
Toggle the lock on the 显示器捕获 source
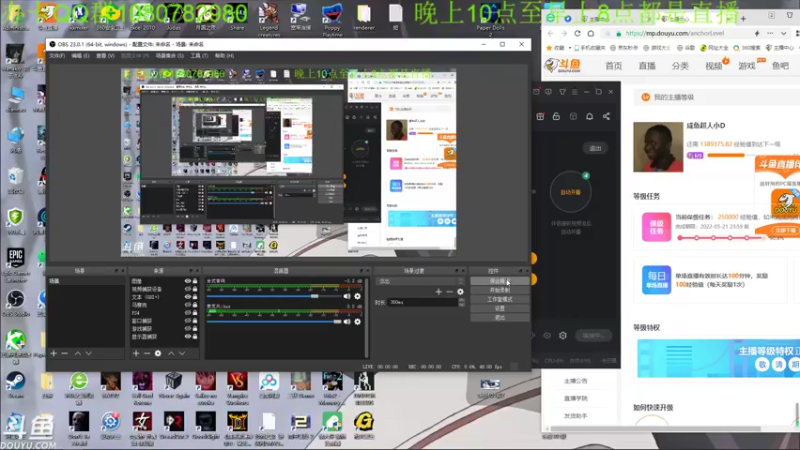point(195,337)
